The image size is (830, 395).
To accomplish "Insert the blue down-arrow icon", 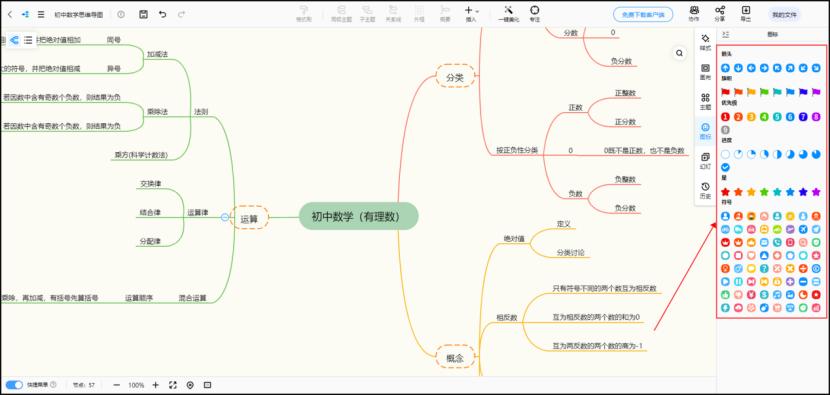I will (x=738, y=68).
